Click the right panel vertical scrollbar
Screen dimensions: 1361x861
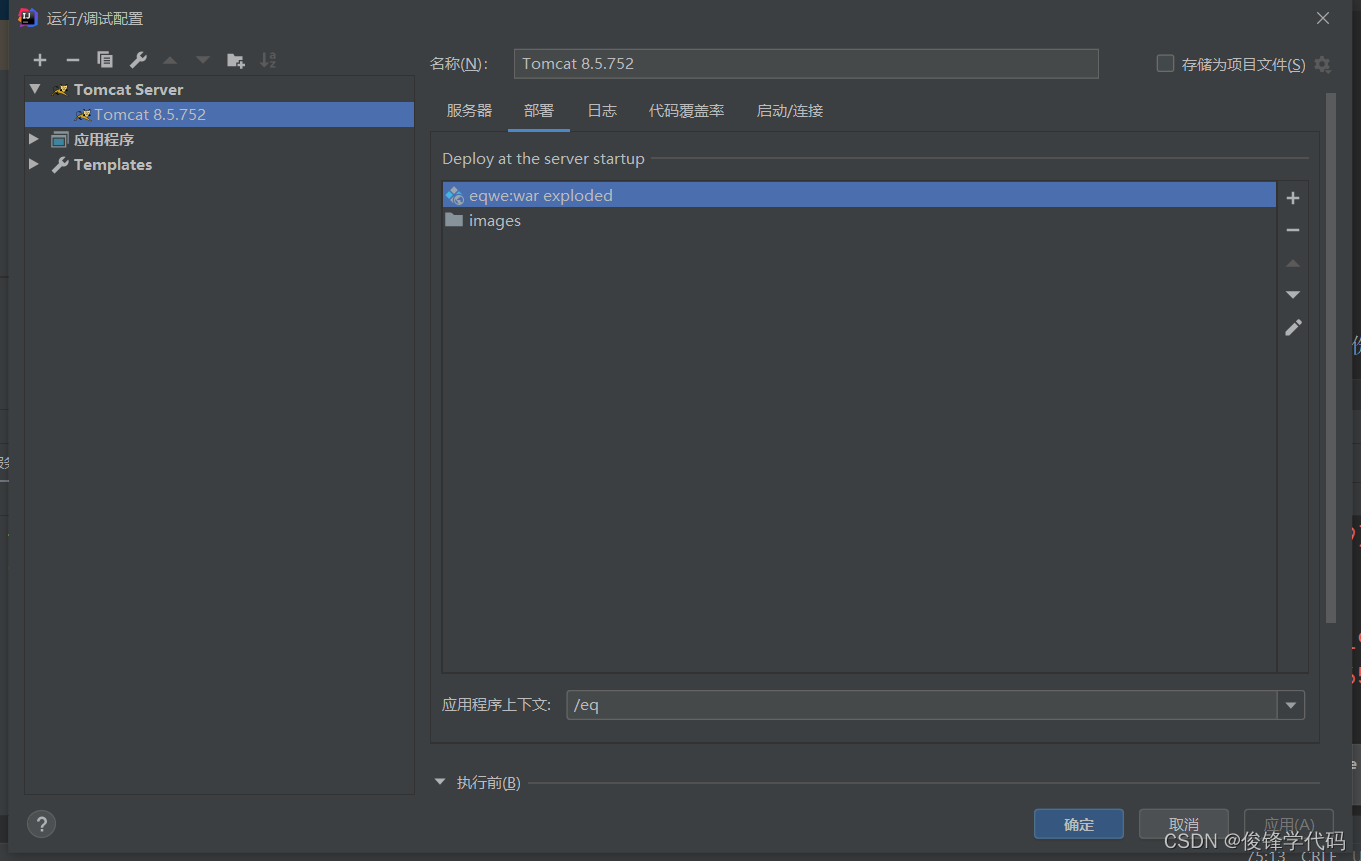click(1331, 358)
